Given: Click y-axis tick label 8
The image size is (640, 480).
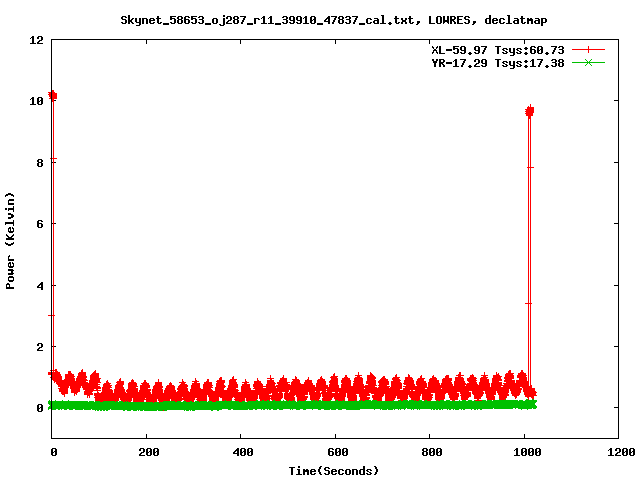Looking at the screenshot, I should [40, 162].
